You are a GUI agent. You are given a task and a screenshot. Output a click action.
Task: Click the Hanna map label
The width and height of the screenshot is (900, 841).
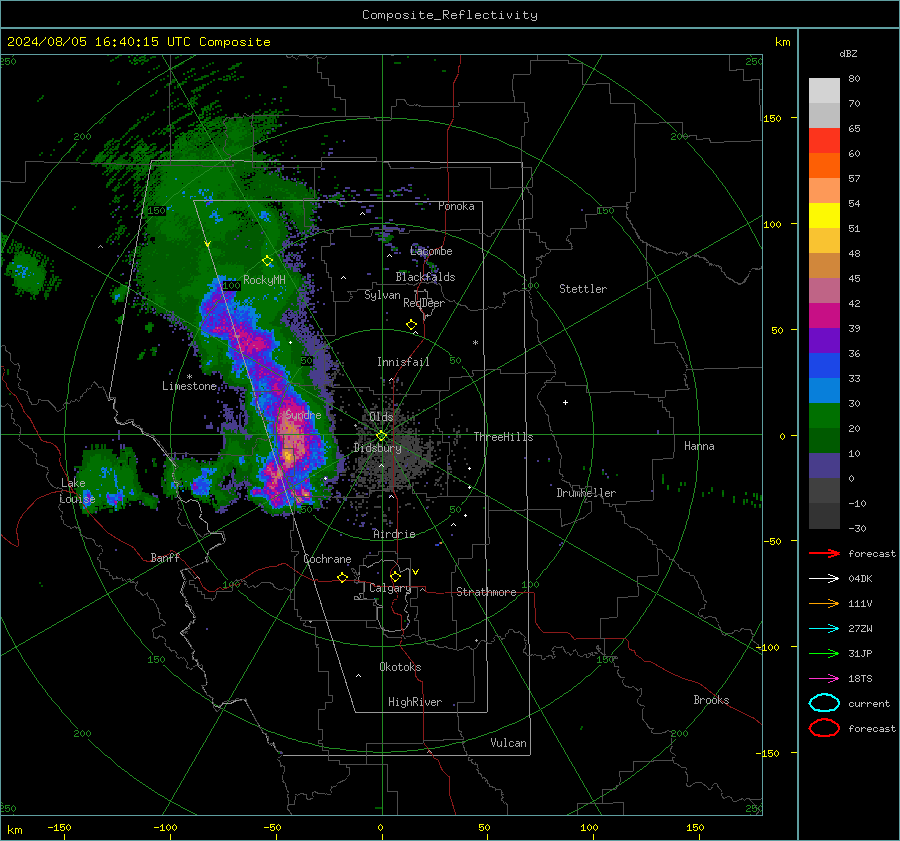(x=699, y=446)
